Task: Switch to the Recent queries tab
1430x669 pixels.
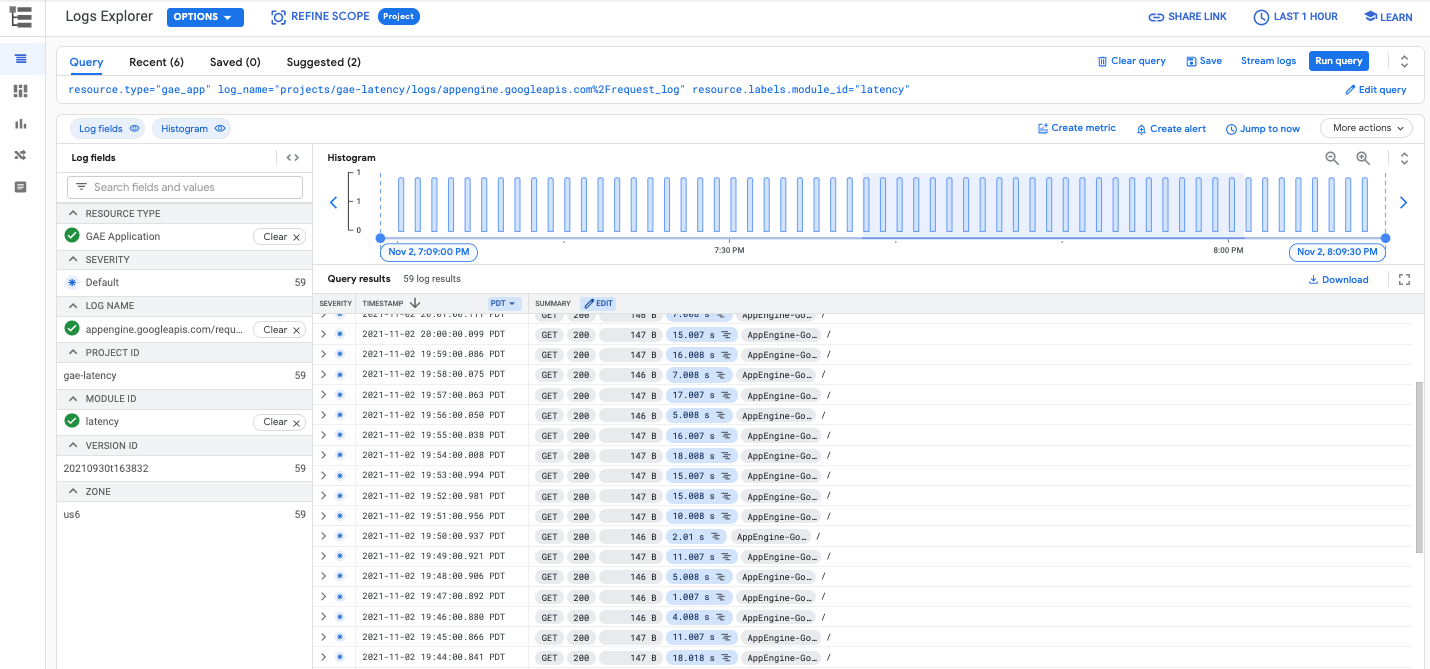Action: tap(156, 62)
